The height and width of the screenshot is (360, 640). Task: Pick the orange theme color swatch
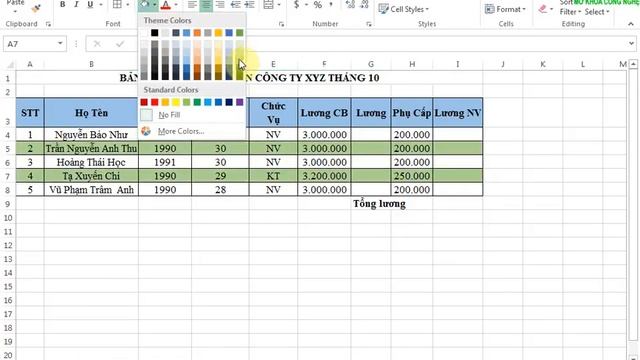197,33
